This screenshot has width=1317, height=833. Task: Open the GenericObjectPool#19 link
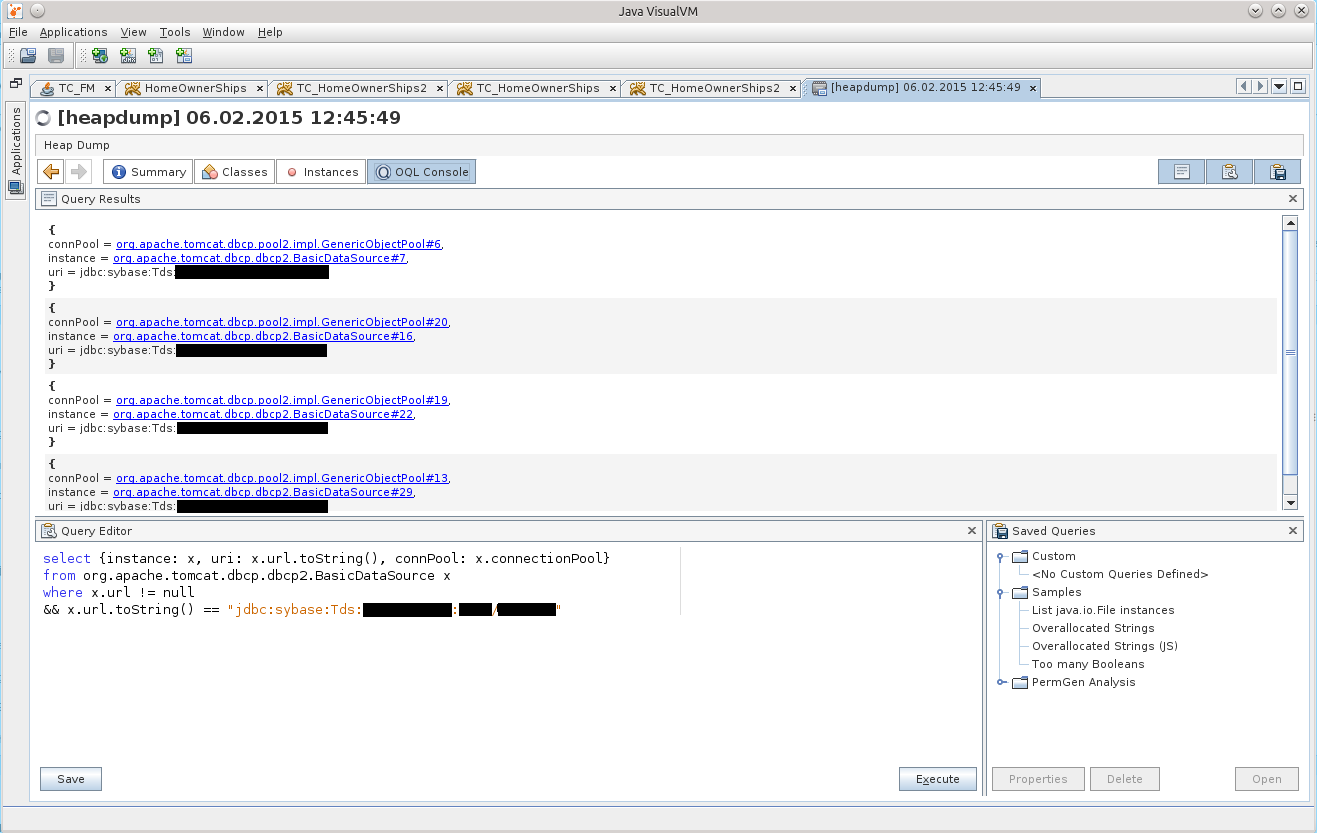282,400
